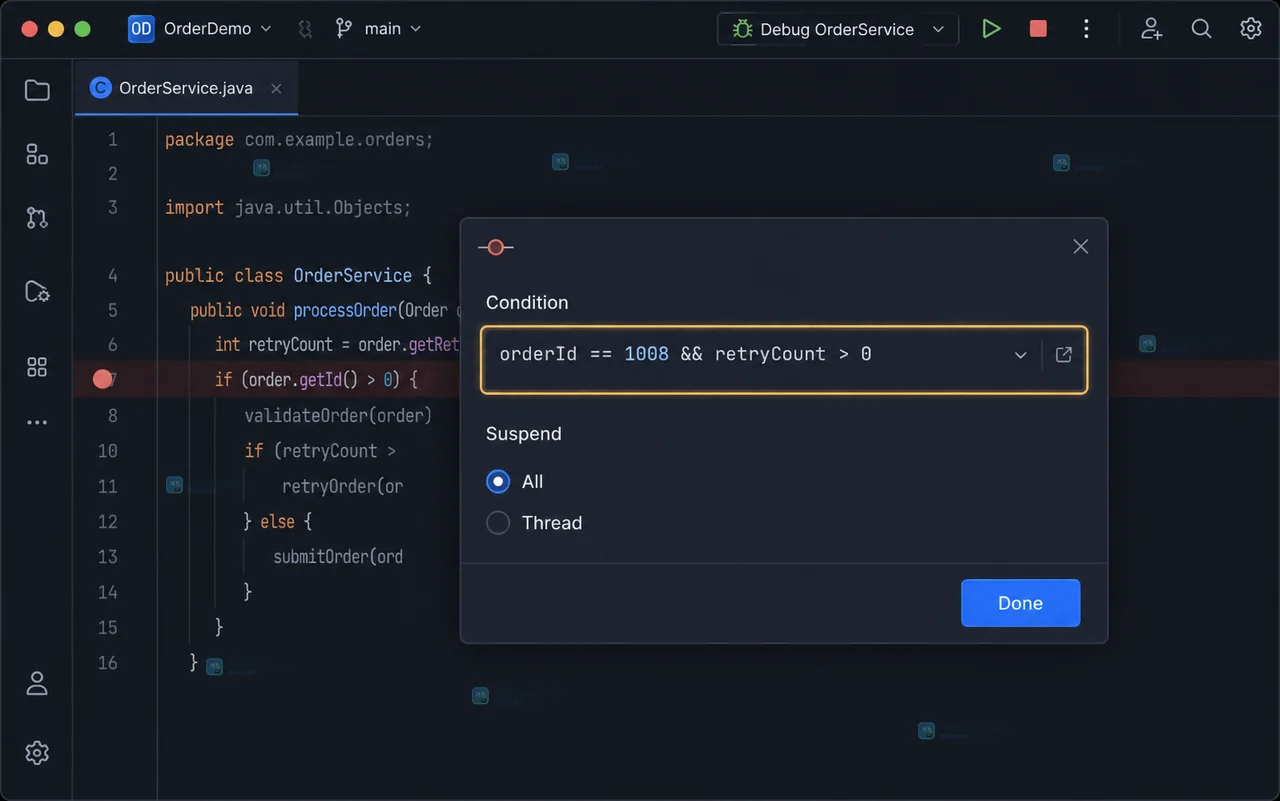
Task: Open IDE settings gear in title bar
Action: coord(1251,29)
